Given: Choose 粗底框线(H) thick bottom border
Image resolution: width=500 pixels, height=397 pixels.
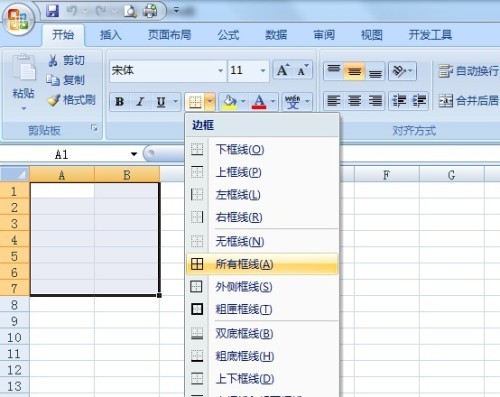Looking at the screenshot, I should 262,356.
